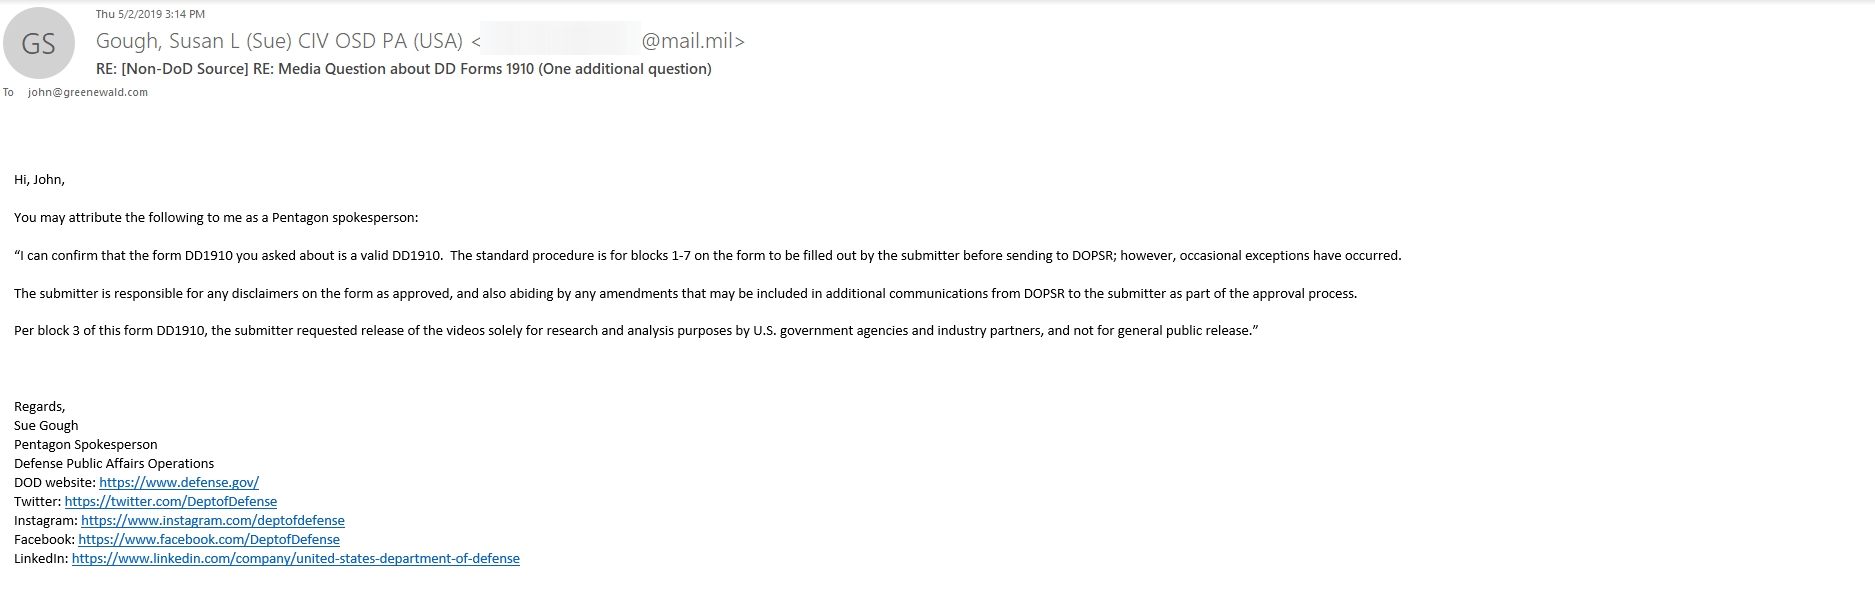Open the DOD website defense.gov link
1875x590 pixels.
179,482
